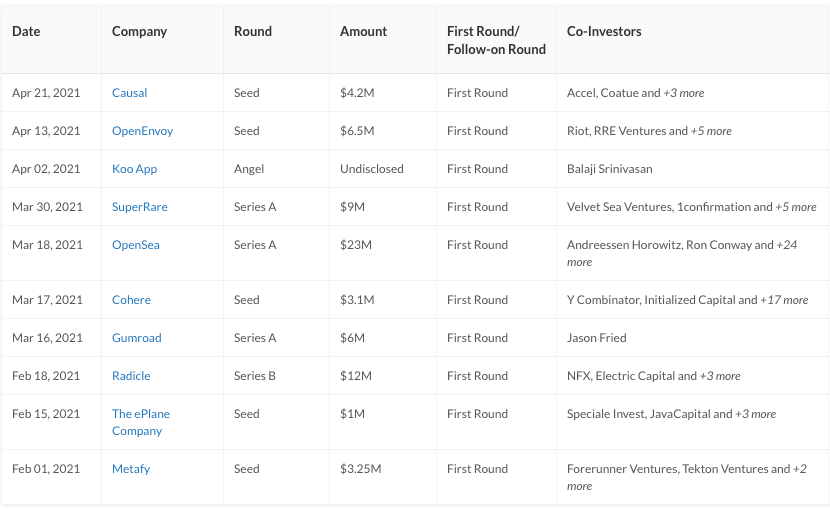Open the OpenEnvoy company link
830x510 pixels.
click(142, 131)
